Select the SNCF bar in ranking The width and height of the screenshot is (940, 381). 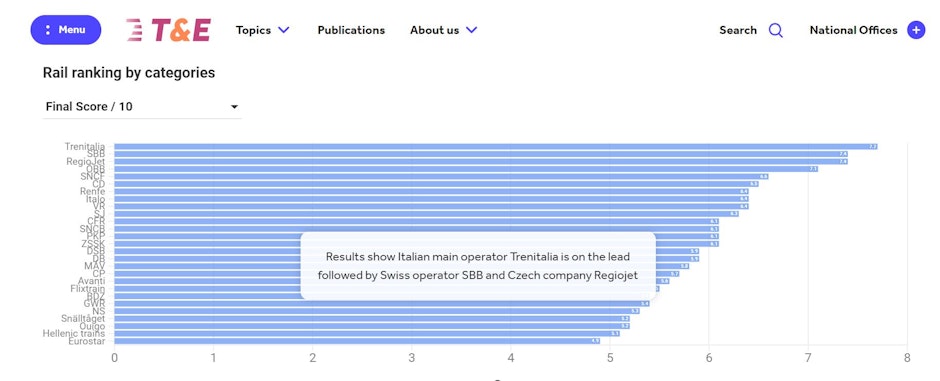click(x=441, y=177)
